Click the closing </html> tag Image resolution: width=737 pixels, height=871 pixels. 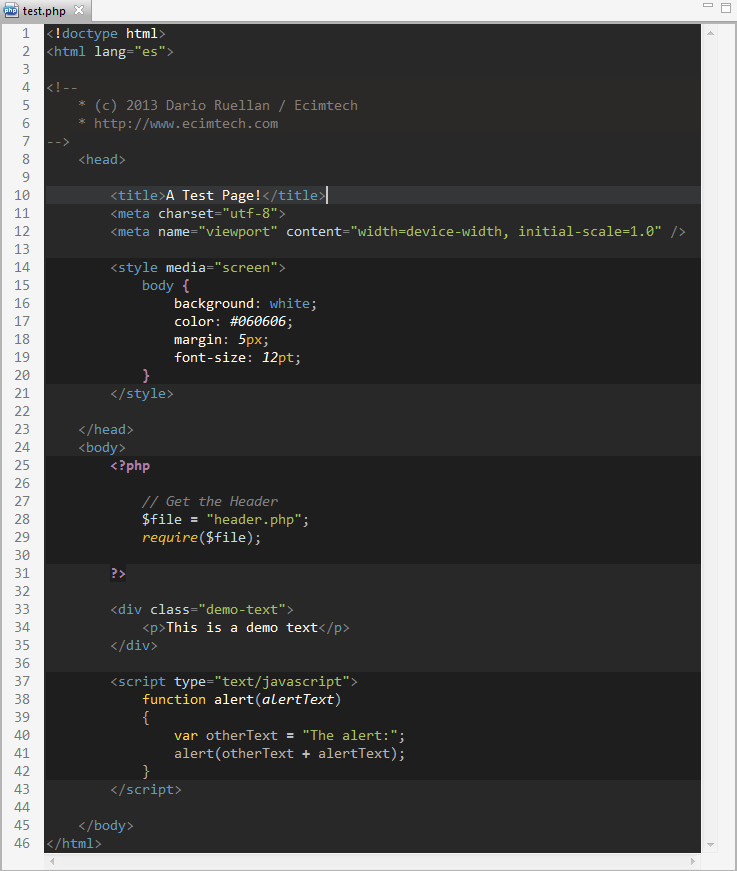coord(74,843)
